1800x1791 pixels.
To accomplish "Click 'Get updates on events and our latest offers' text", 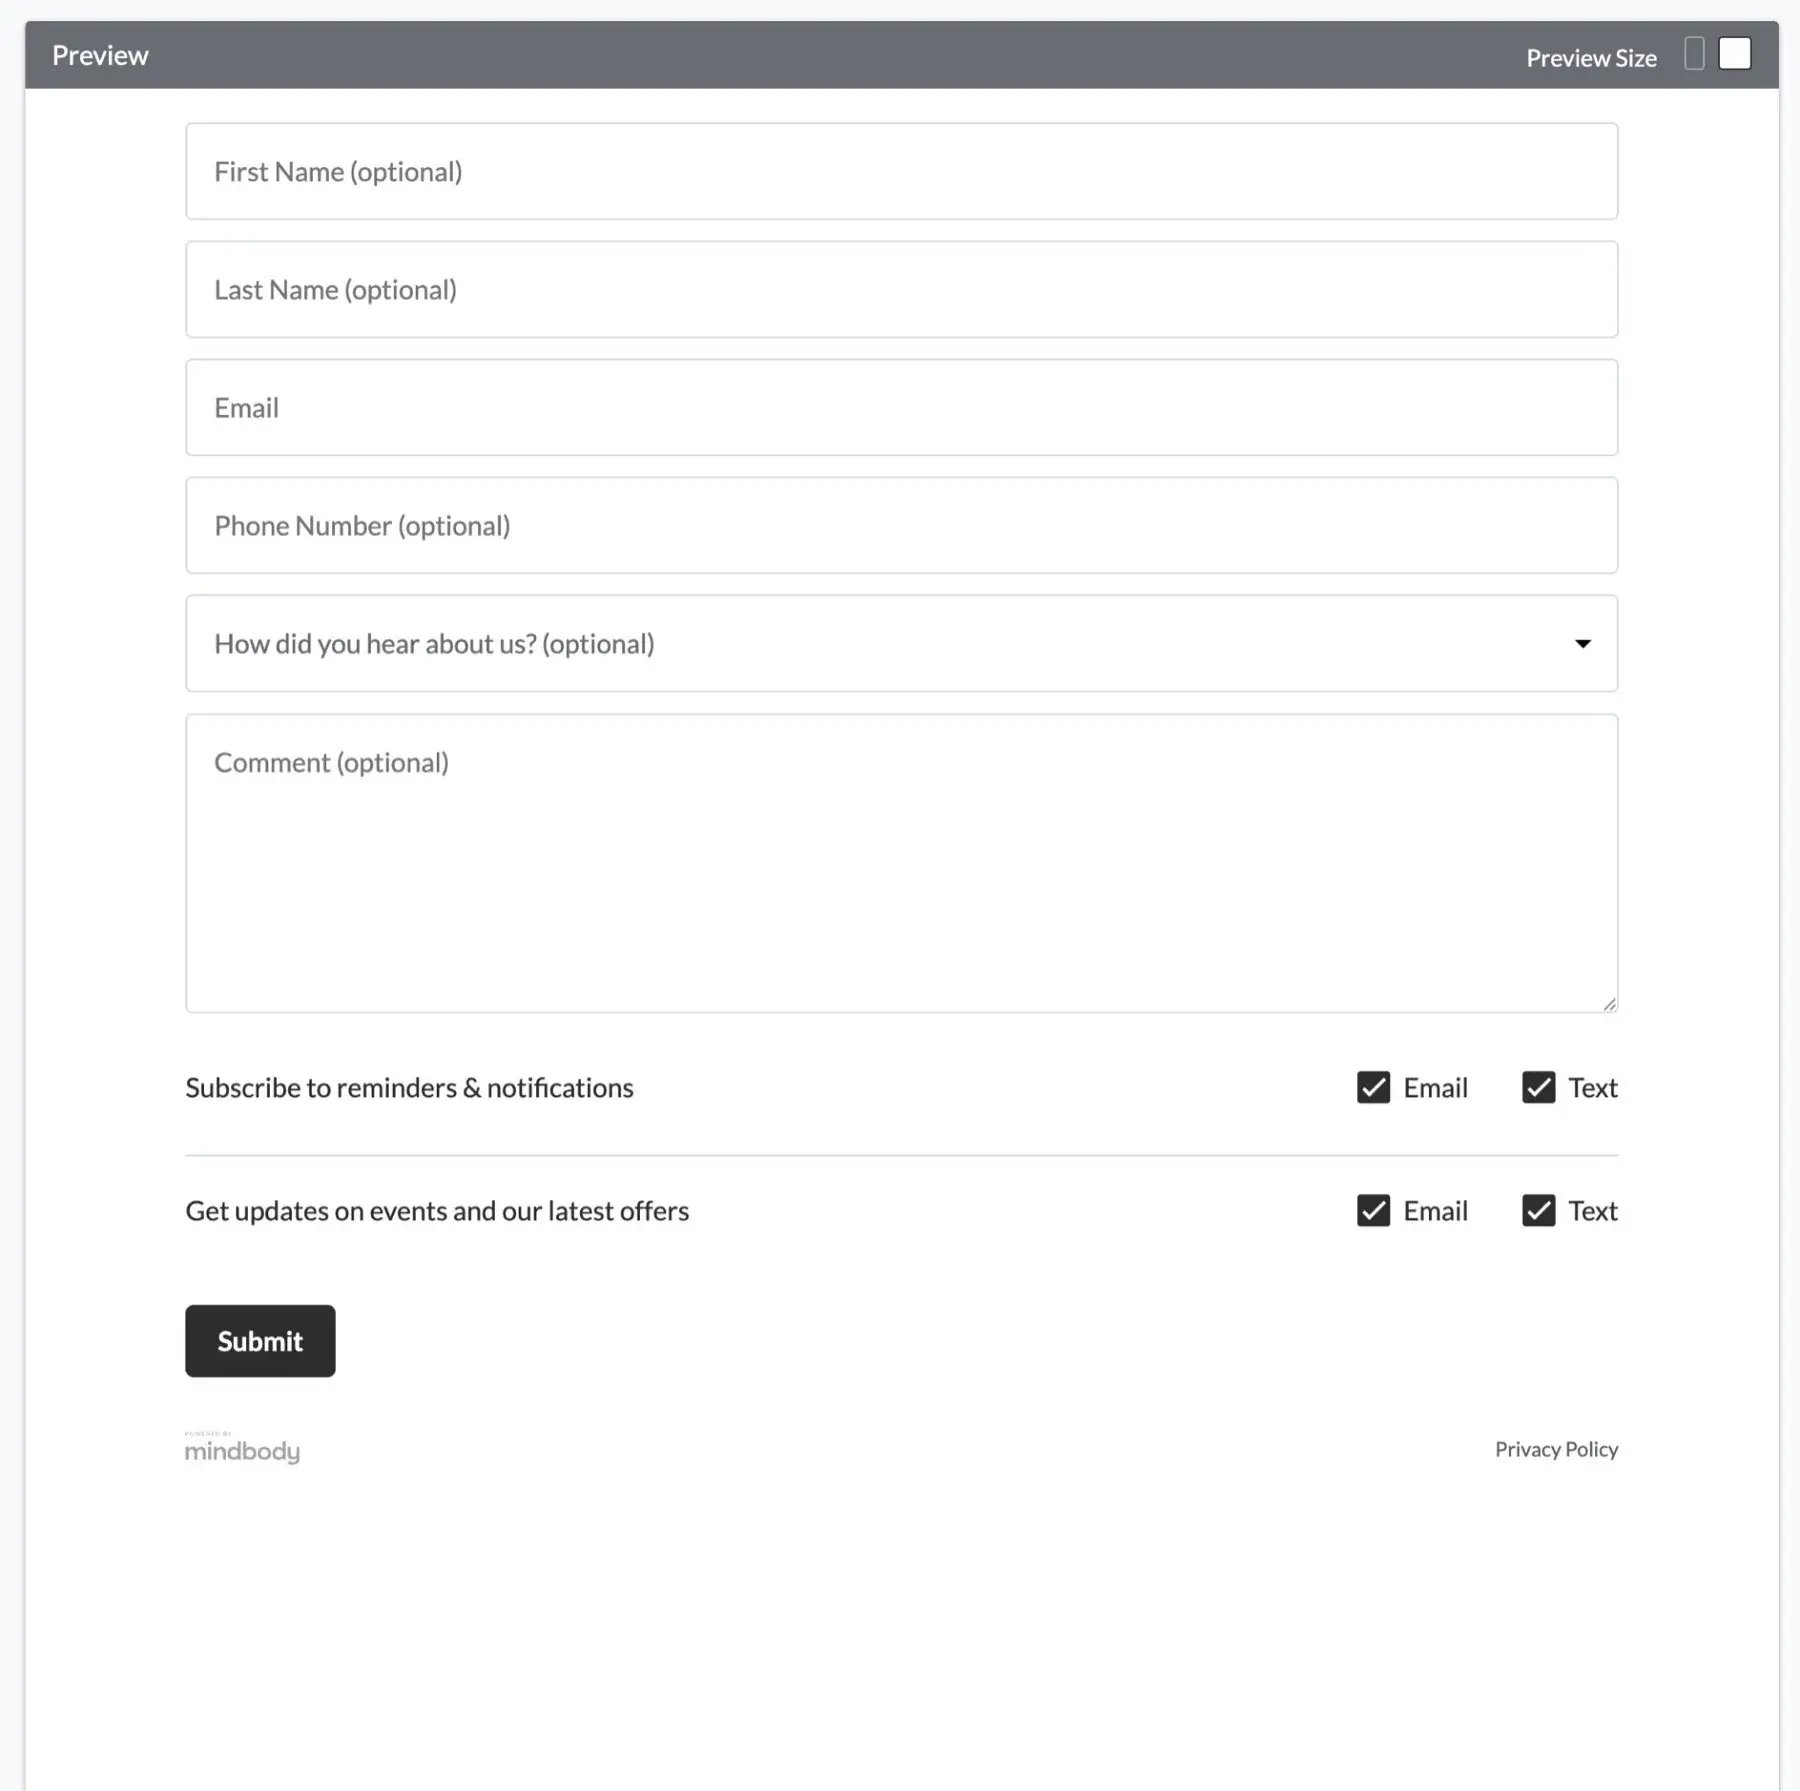I will pyautogui.click(x=437, y=1210).
